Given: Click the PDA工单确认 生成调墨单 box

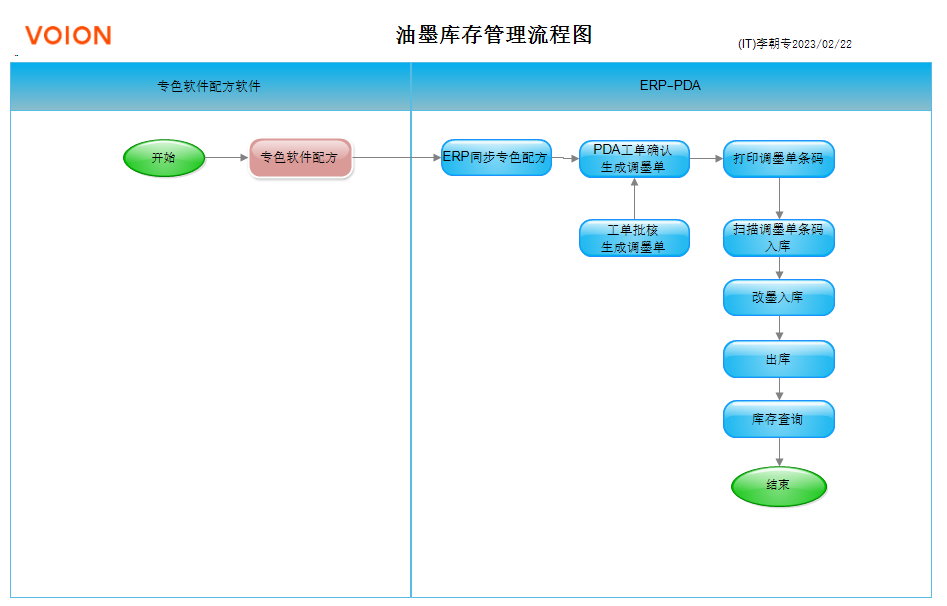Looking at the screenshot, I should click(634, 159).
